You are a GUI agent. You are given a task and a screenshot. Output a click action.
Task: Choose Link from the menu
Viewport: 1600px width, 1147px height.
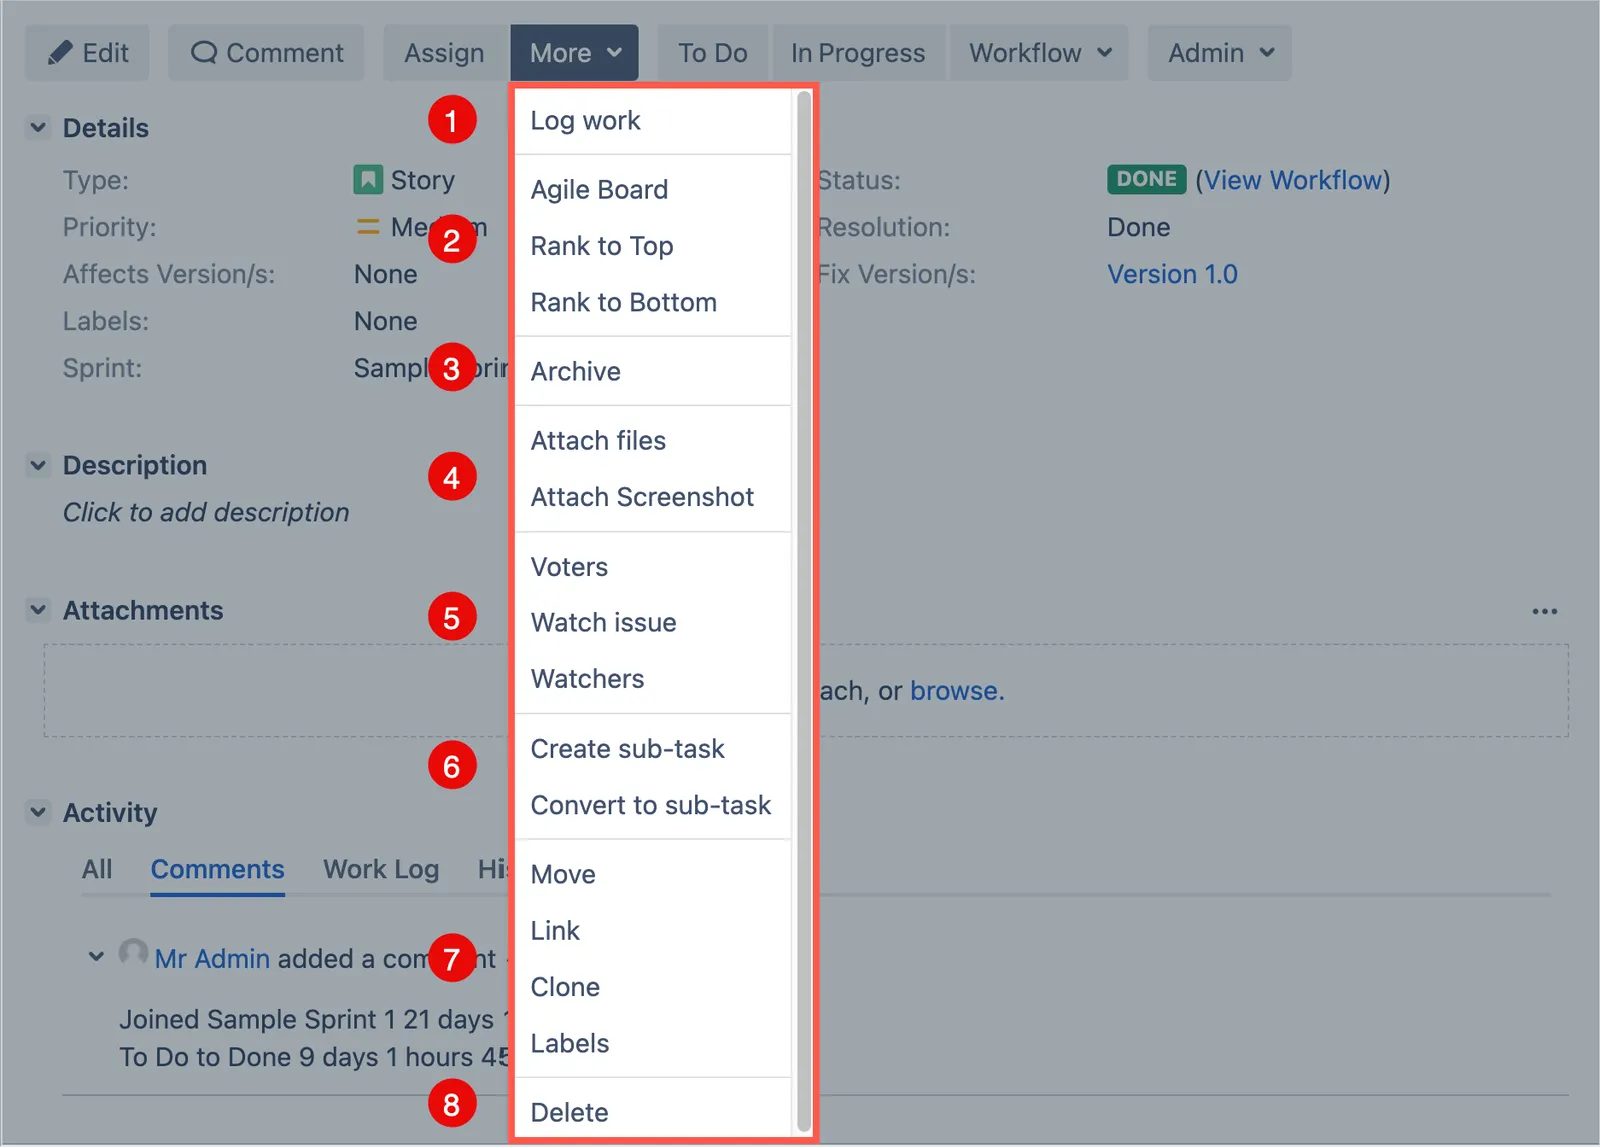pos(654,931)
